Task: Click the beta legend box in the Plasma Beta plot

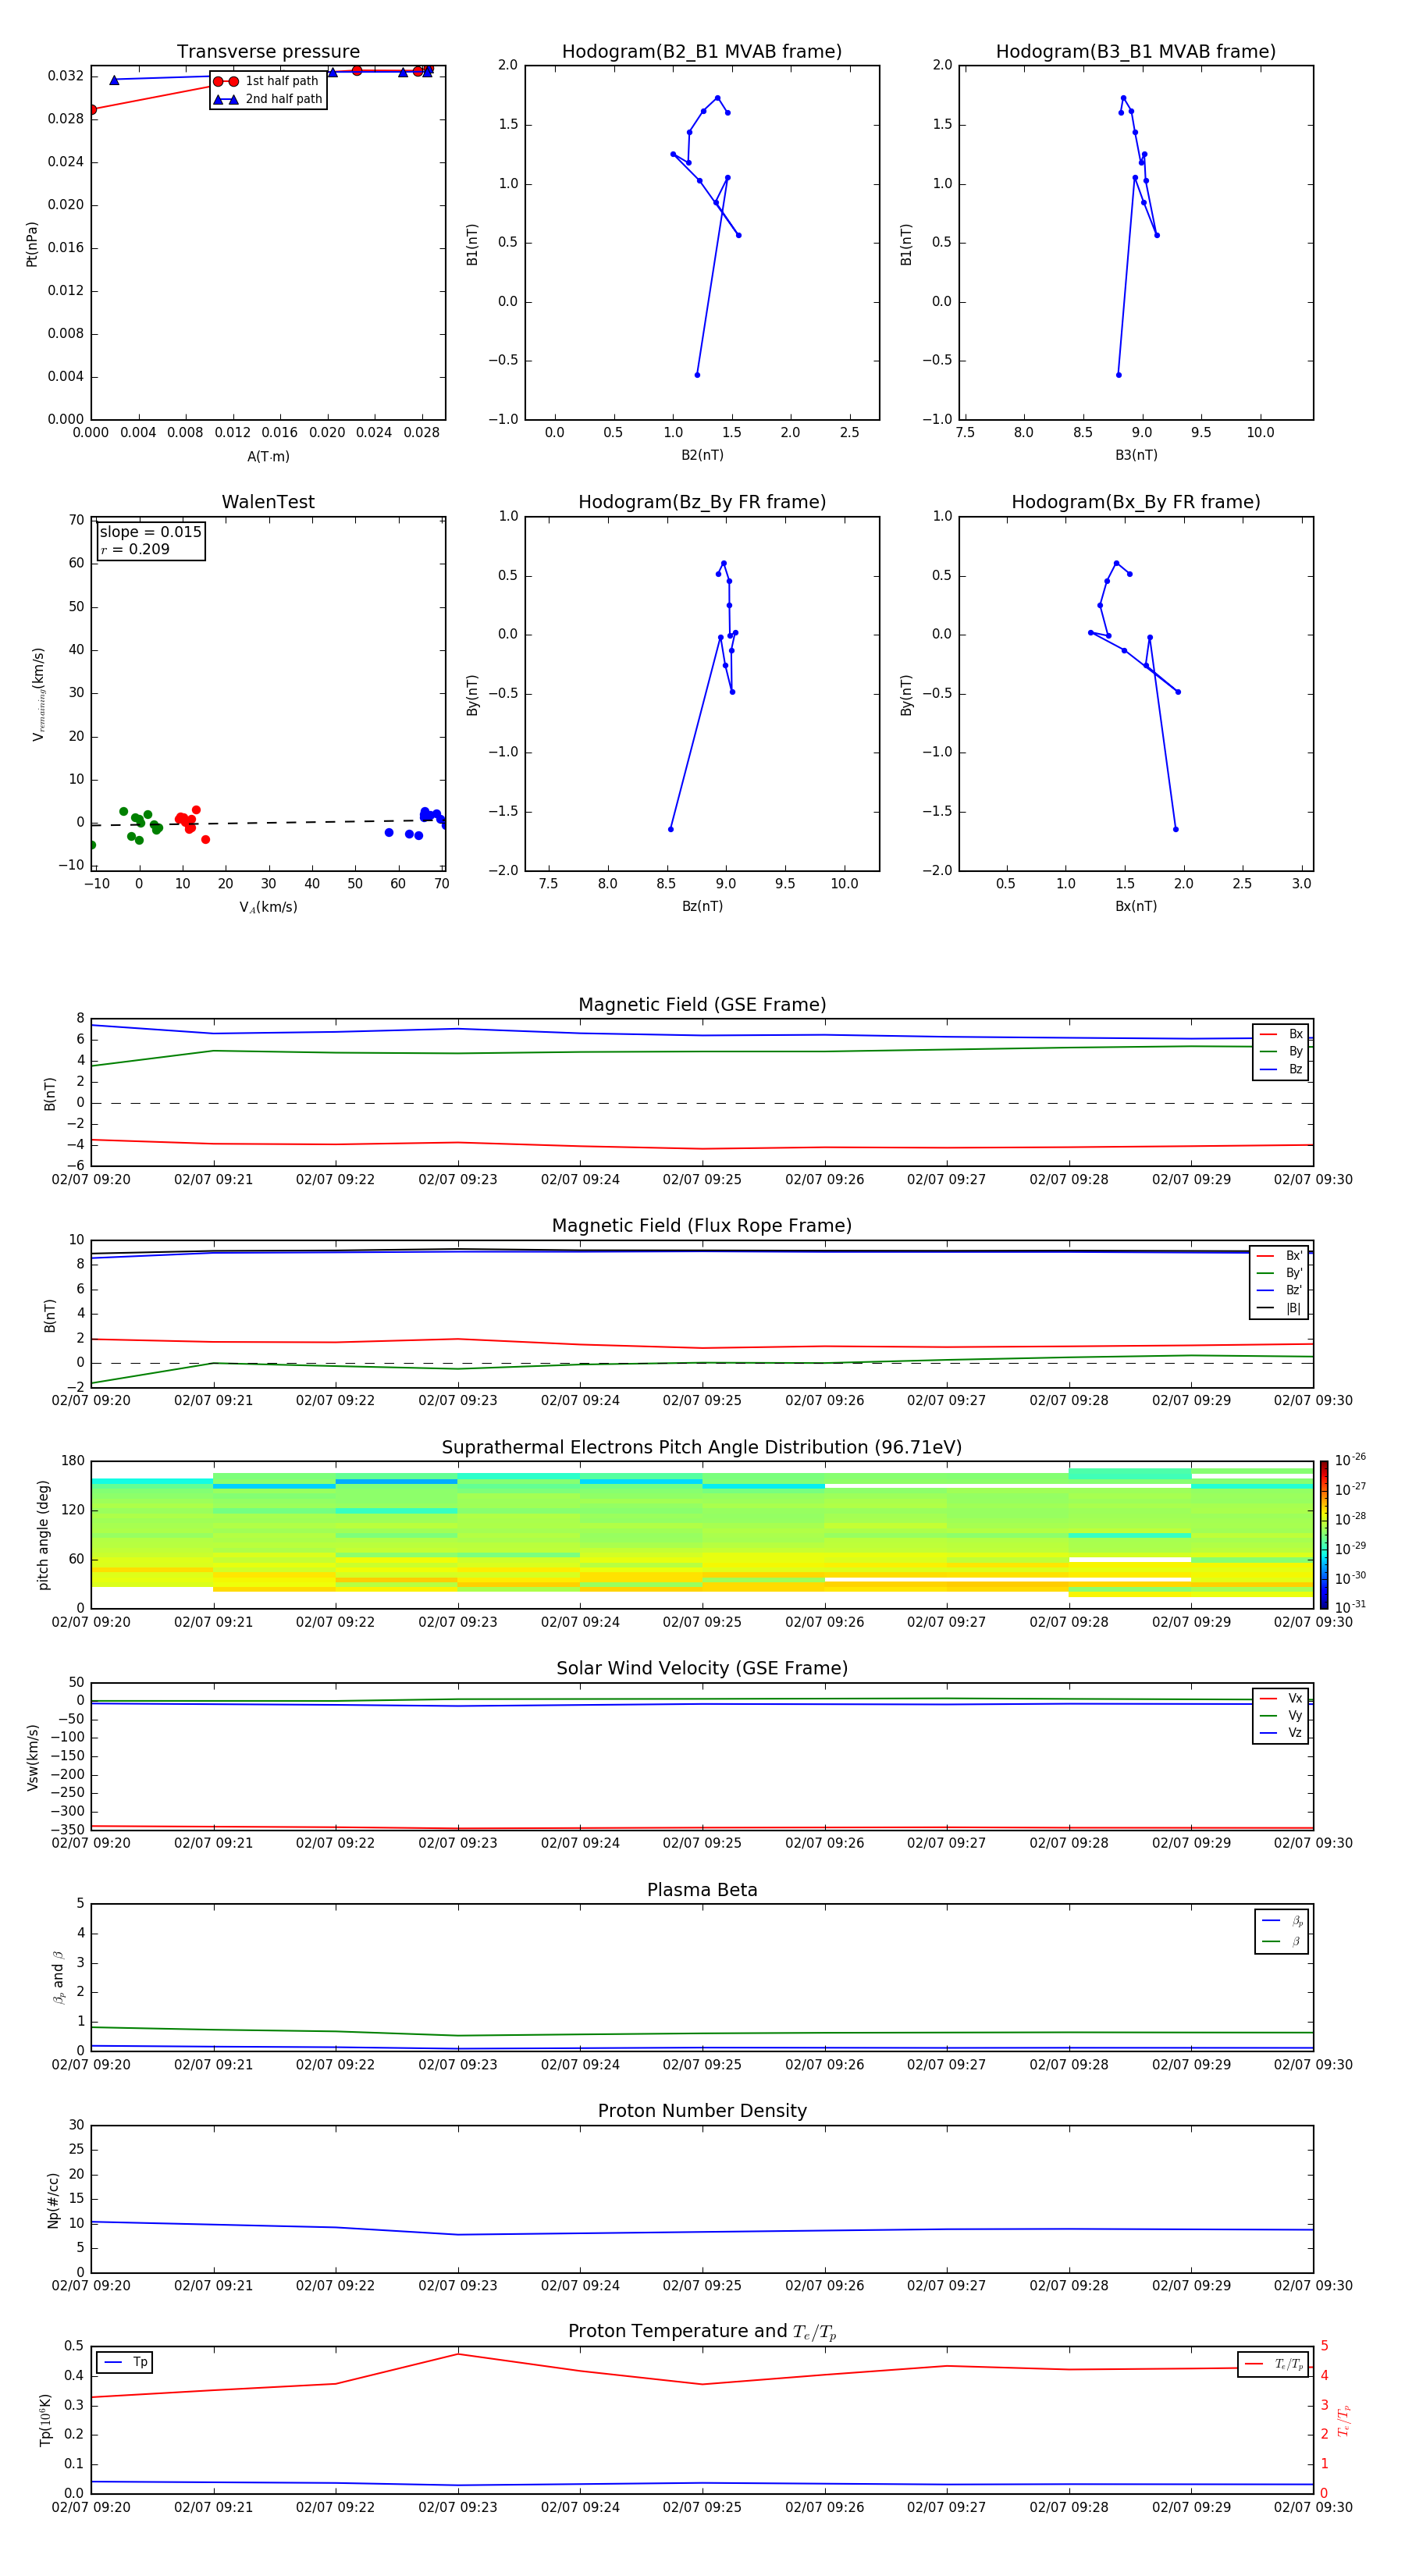Action: [x=1281, y=1931]
